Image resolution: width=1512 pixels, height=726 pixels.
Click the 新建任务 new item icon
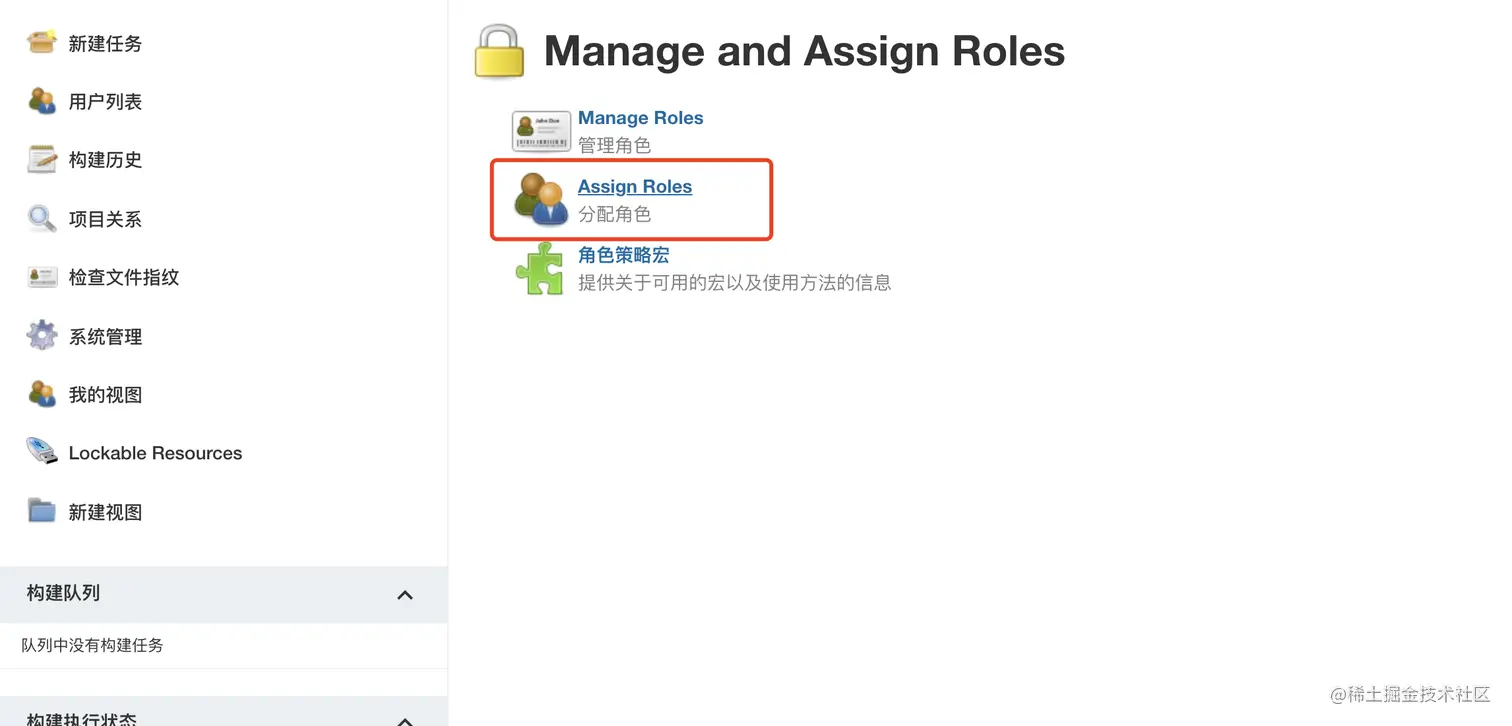click(x=42, y=43)
